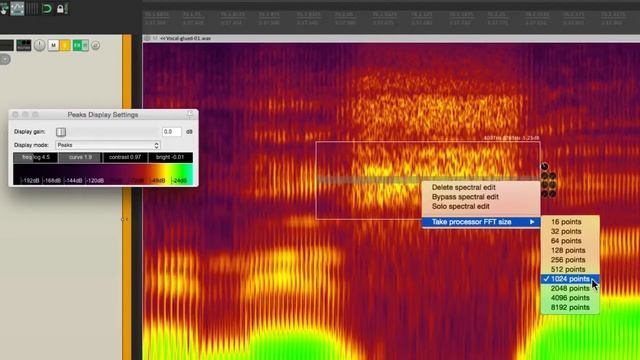Open the track's green FX button
Viewport: 640px width, 360px height.
[77, 45]
